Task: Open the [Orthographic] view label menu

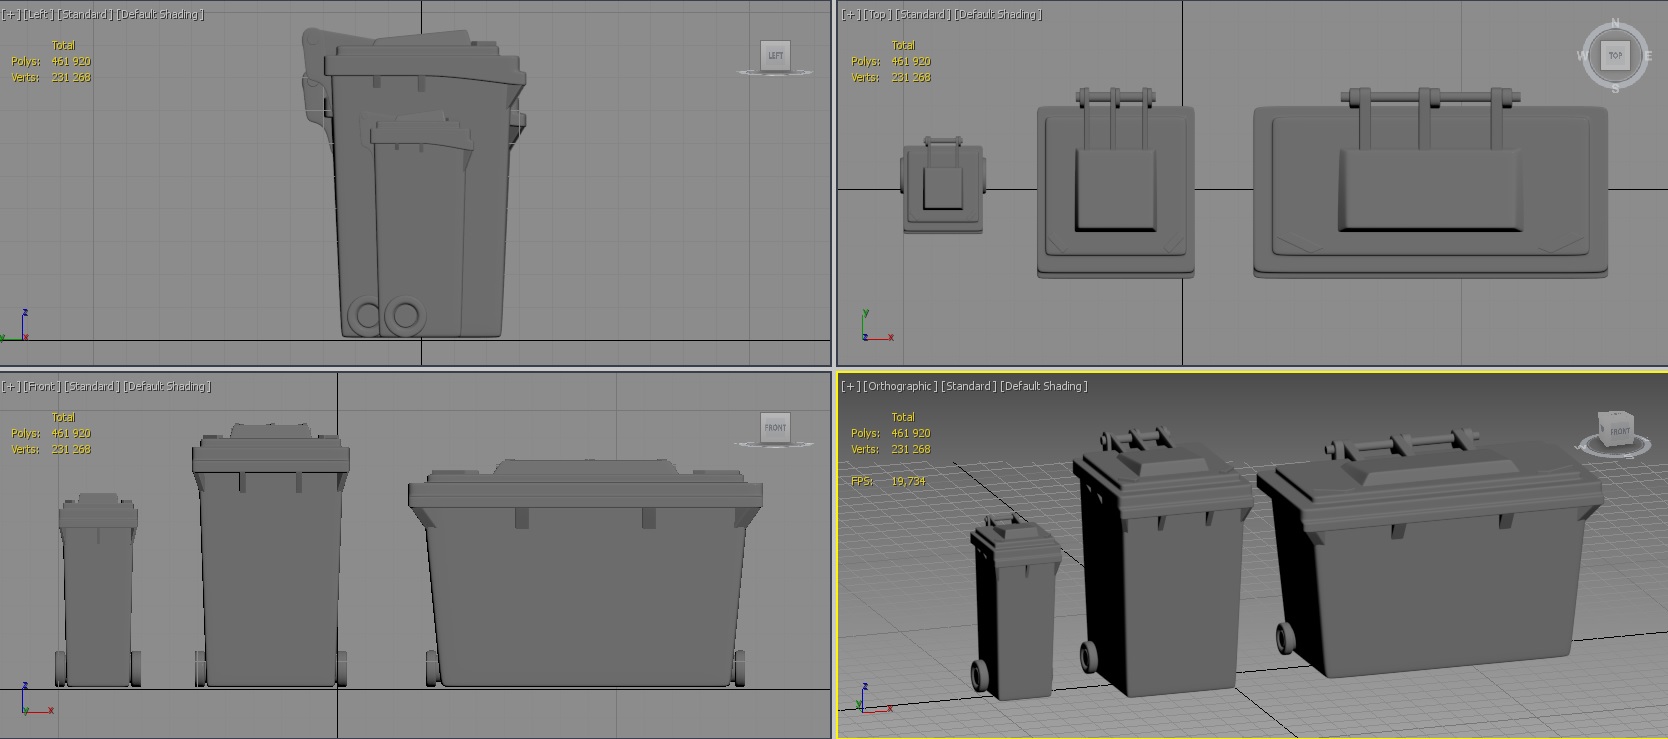Action: pyautogui.click(x=901, y=386)
